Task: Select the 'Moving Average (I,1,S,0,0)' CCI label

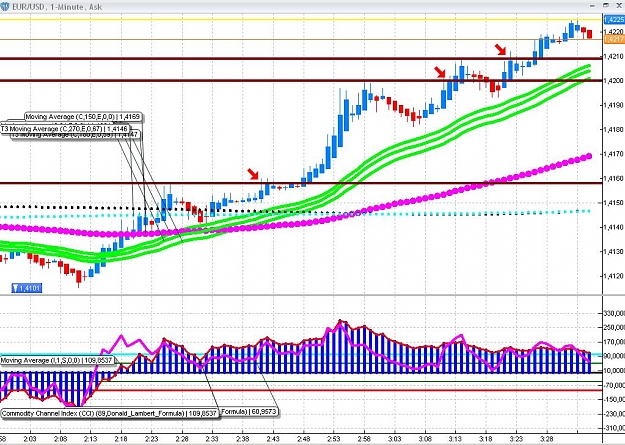Action: pyautogui.click(x=57, y=360)
